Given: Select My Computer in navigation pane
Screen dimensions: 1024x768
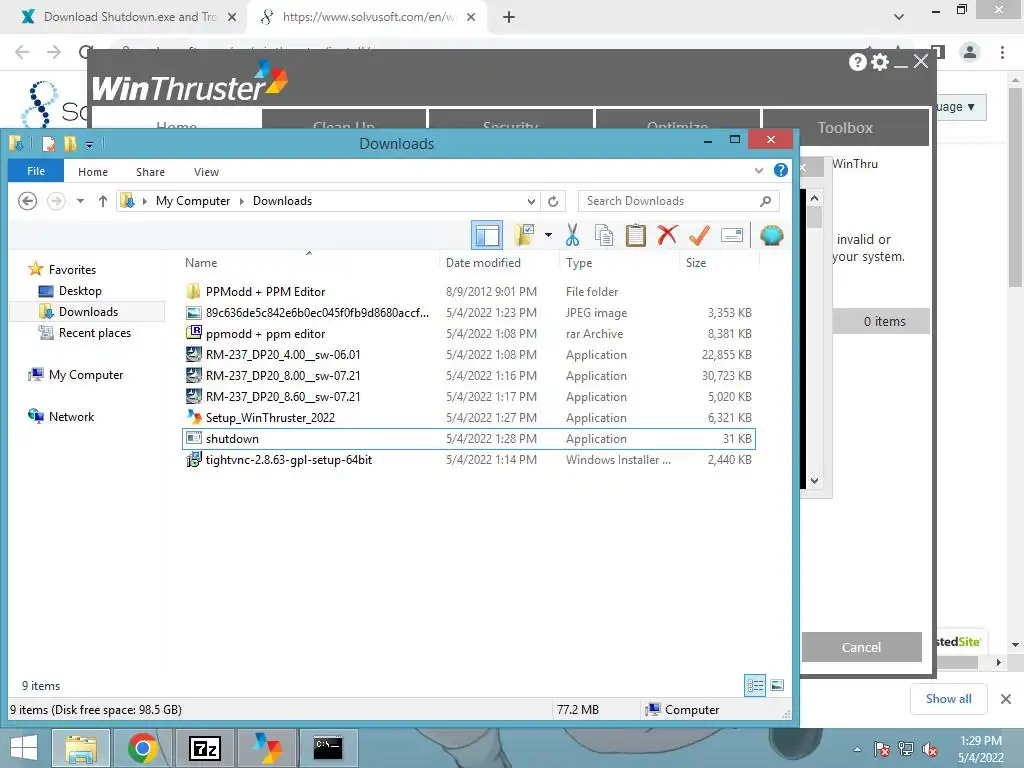Looking at the screenshot, I should click(86, 375).
